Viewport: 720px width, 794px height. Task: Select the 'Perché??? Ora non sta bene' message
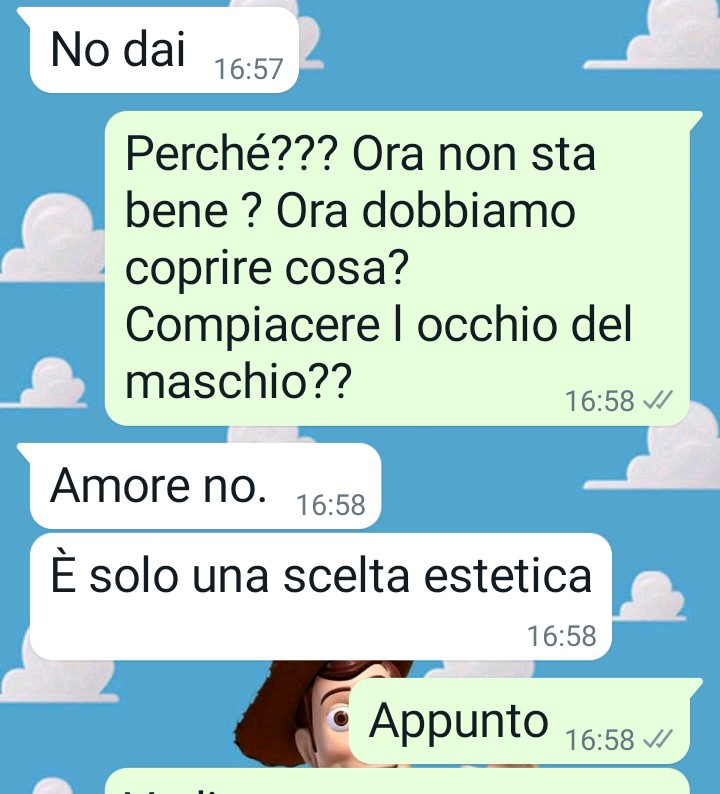coord(397,268)
